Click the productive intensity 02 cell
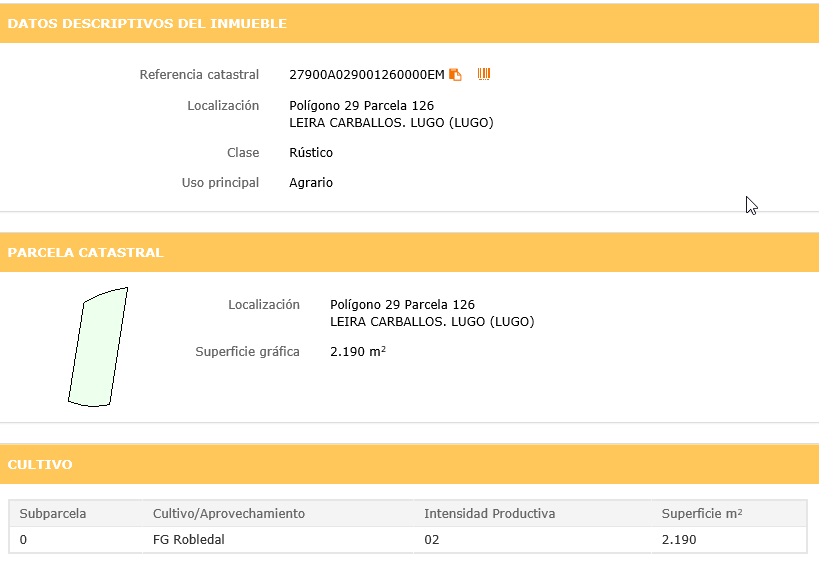Image resolution: width=838 pixels, height=577 pixels. point(432,540)
